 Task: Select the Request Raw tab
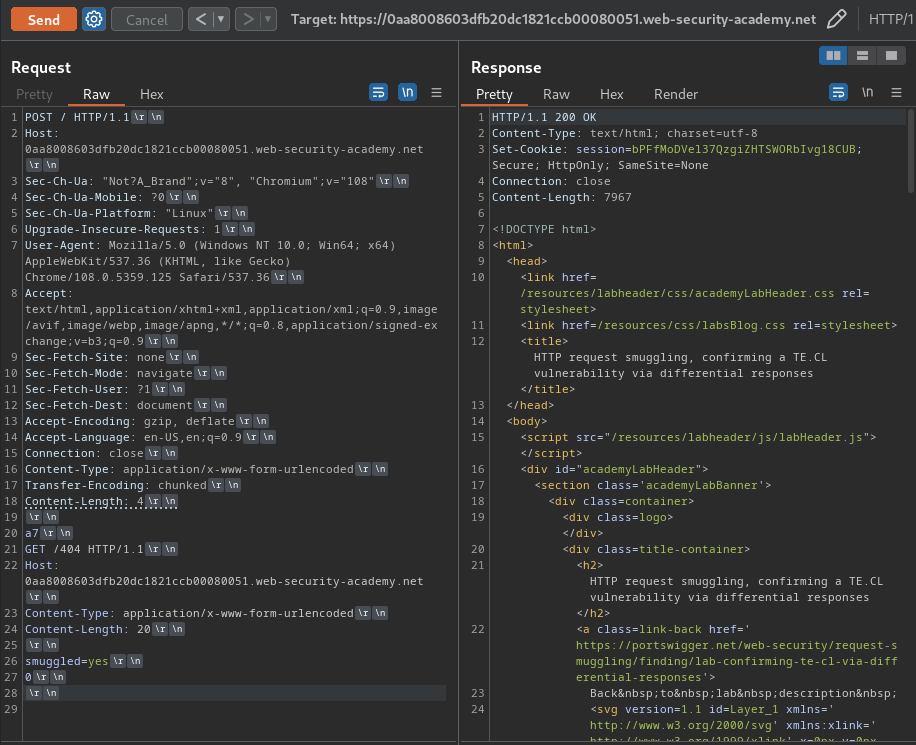[96, 94]
